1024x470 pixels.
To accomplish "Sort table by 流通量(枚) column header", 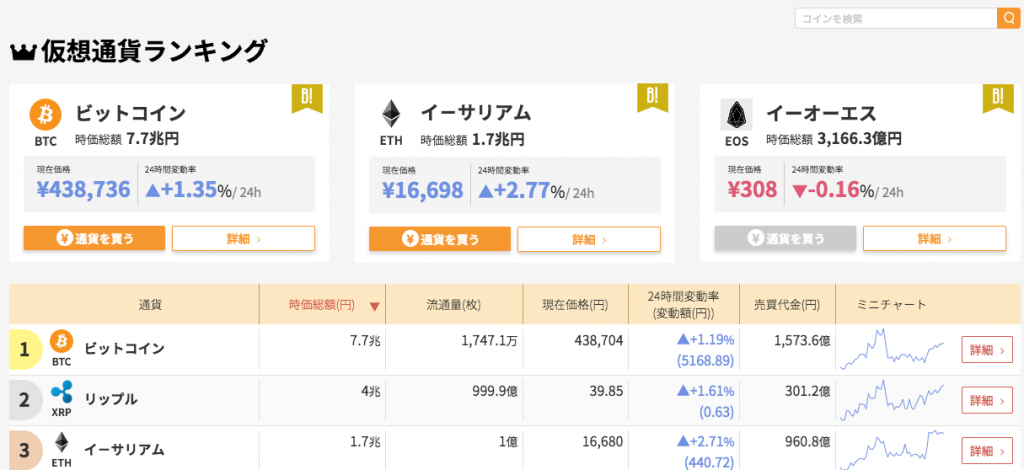I will tap(454, 304).
